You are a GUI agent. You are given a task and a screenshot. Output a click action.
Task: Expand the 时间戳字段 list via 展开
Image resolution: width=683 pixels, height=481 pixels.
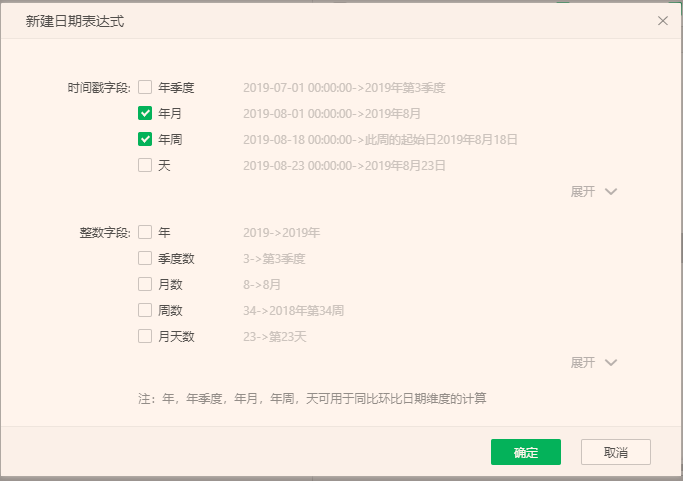[x=594, y=191]
